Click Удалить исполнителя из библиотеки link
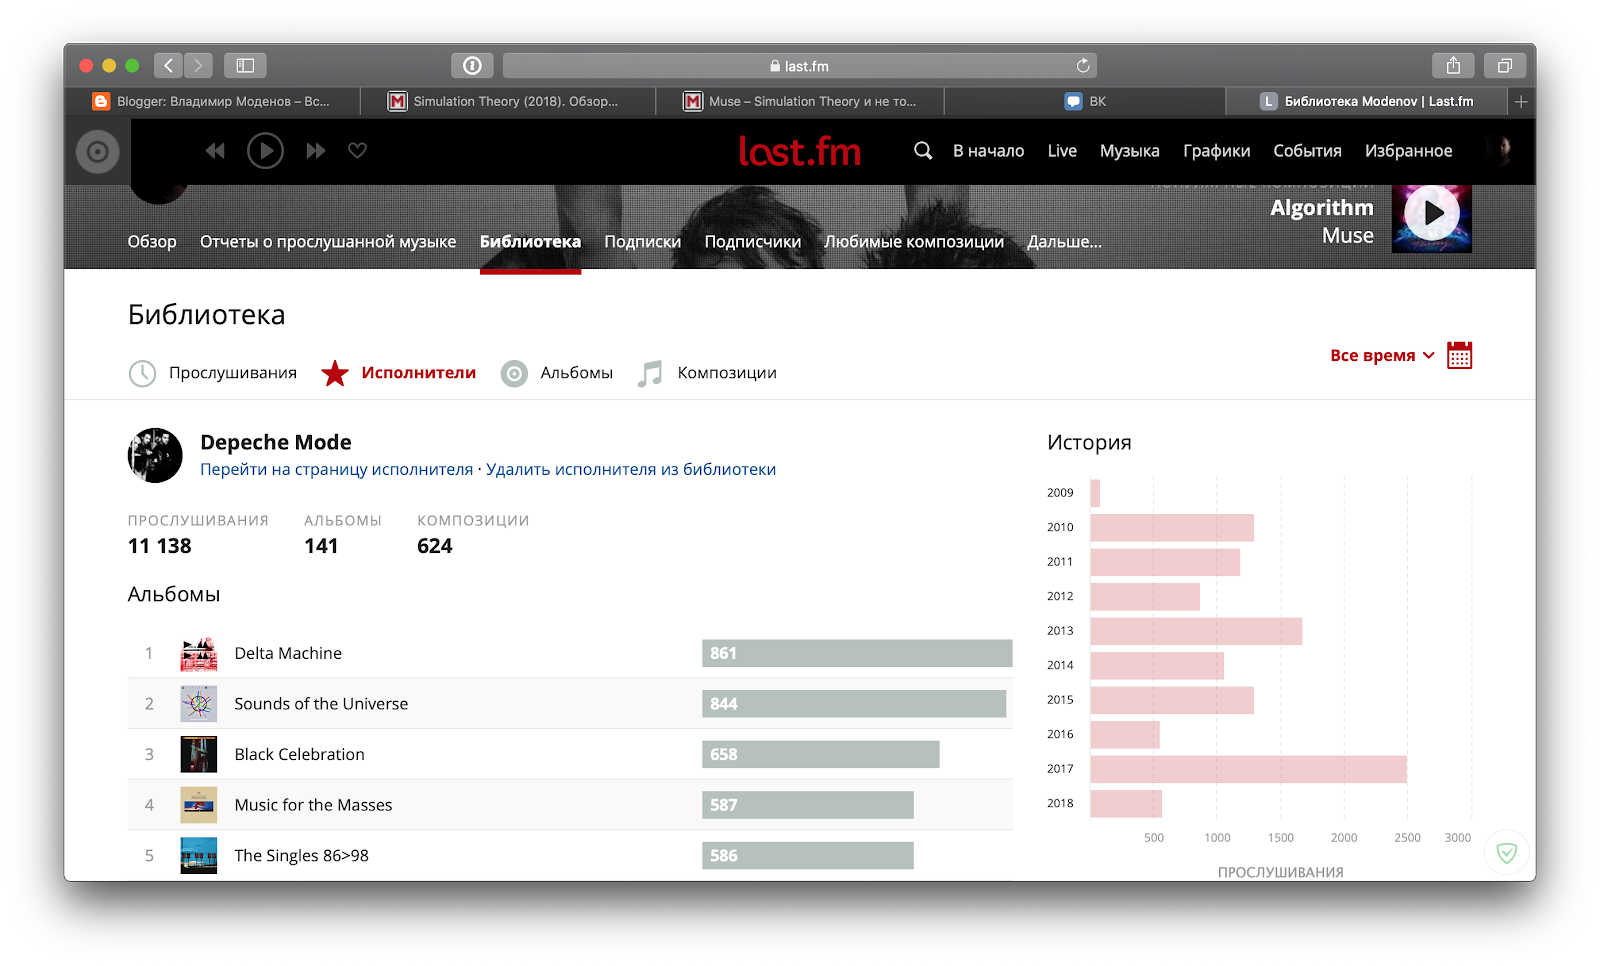Image resolution: width=1600 pixels, height=966 pixels. [631, 470]
